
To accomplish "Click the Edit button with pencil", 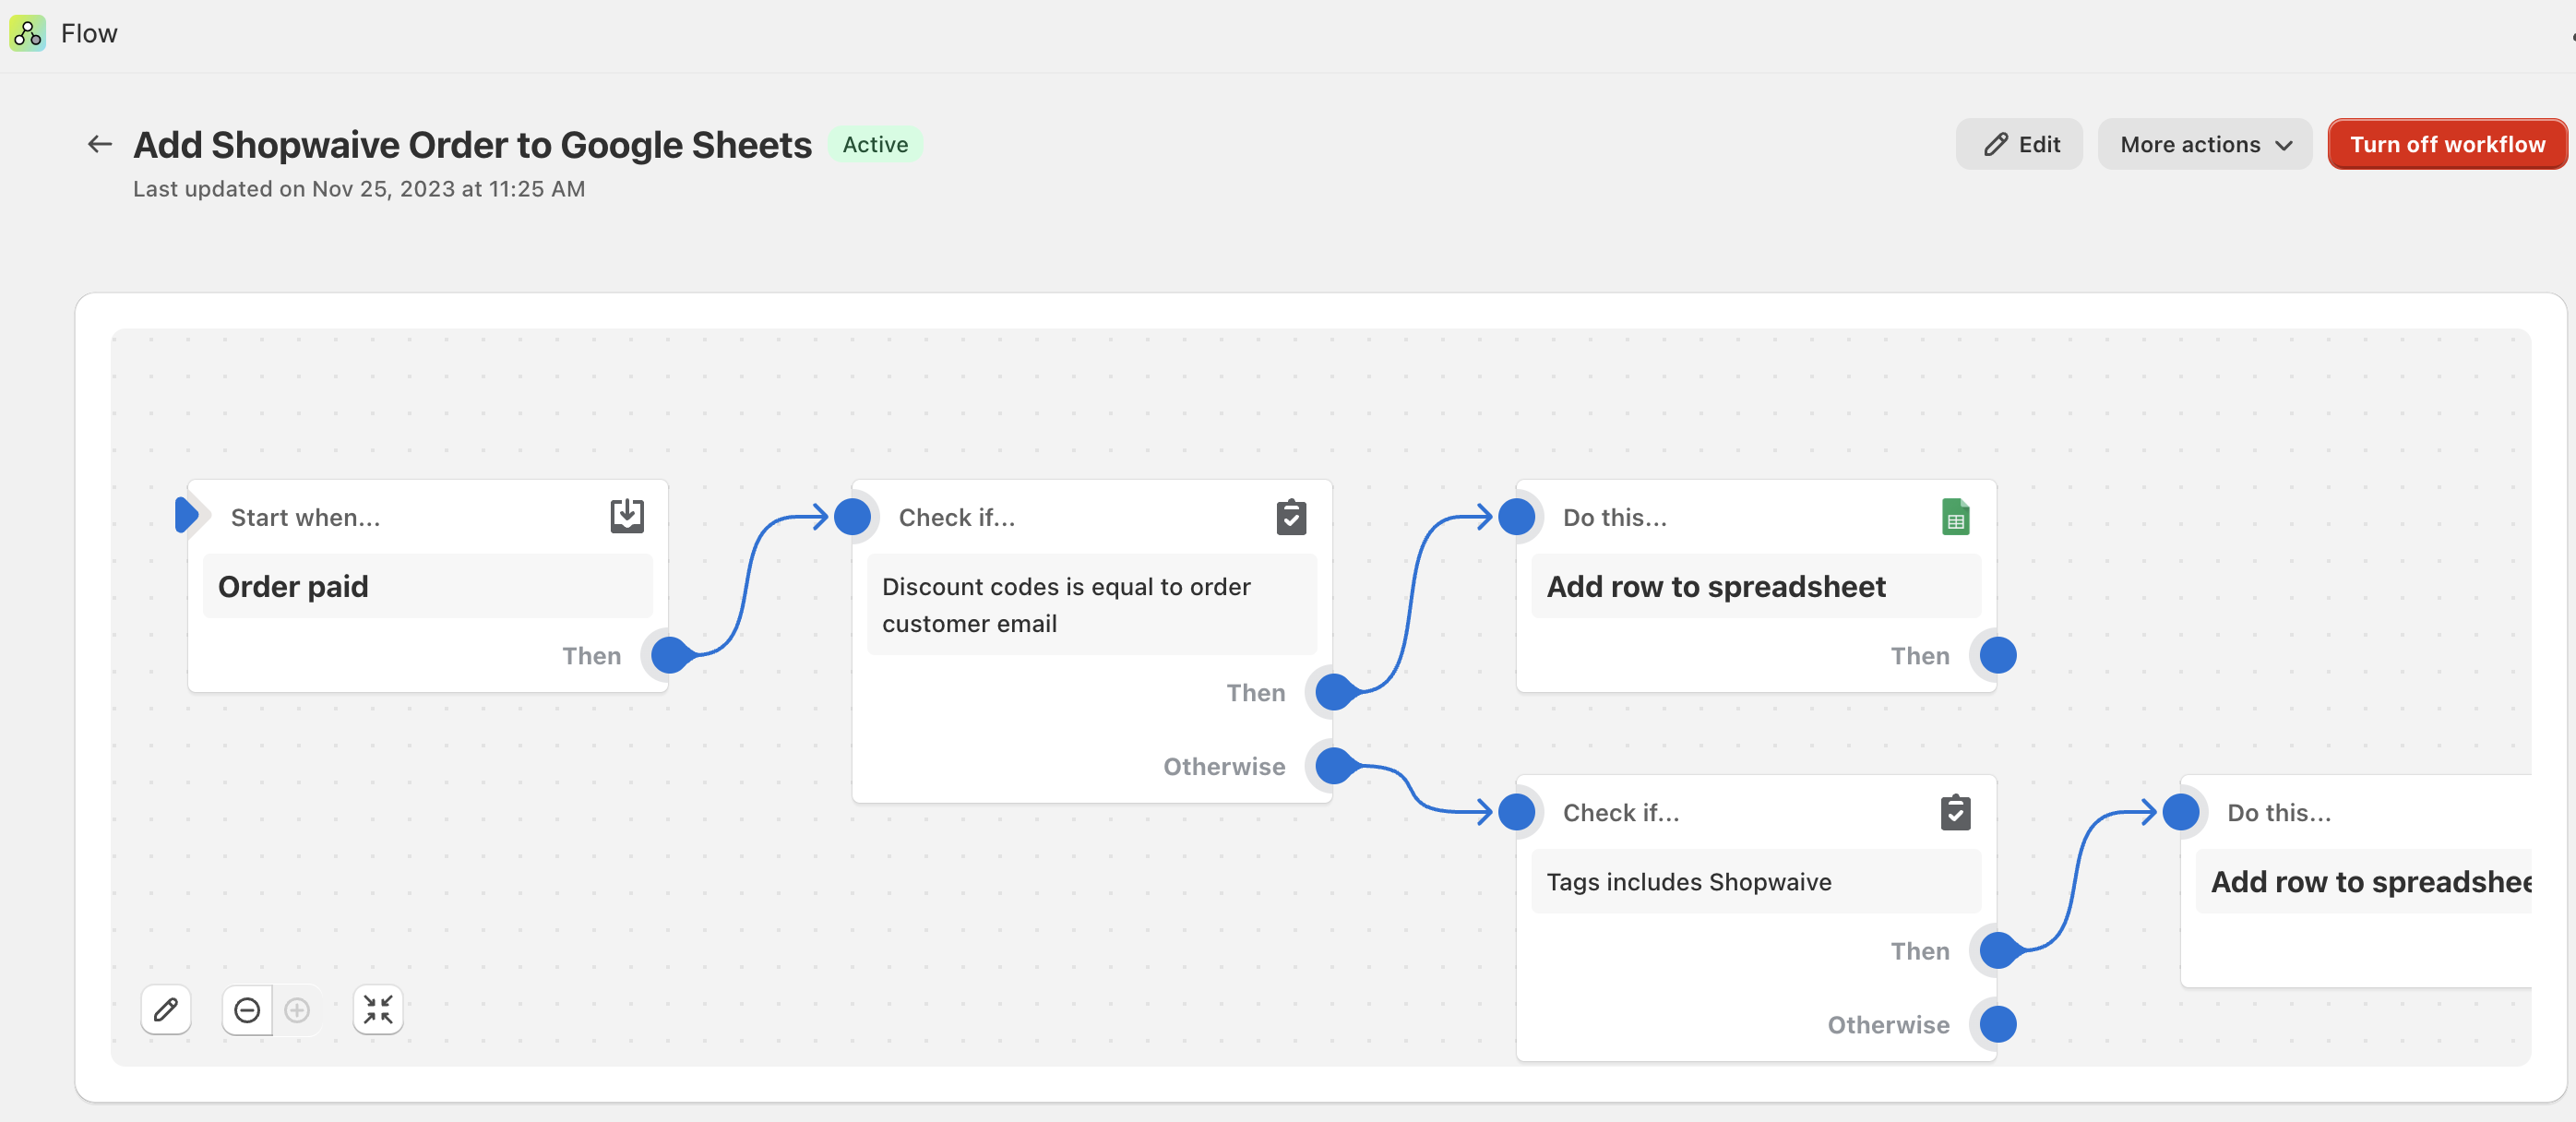I will click(2019, 144).
